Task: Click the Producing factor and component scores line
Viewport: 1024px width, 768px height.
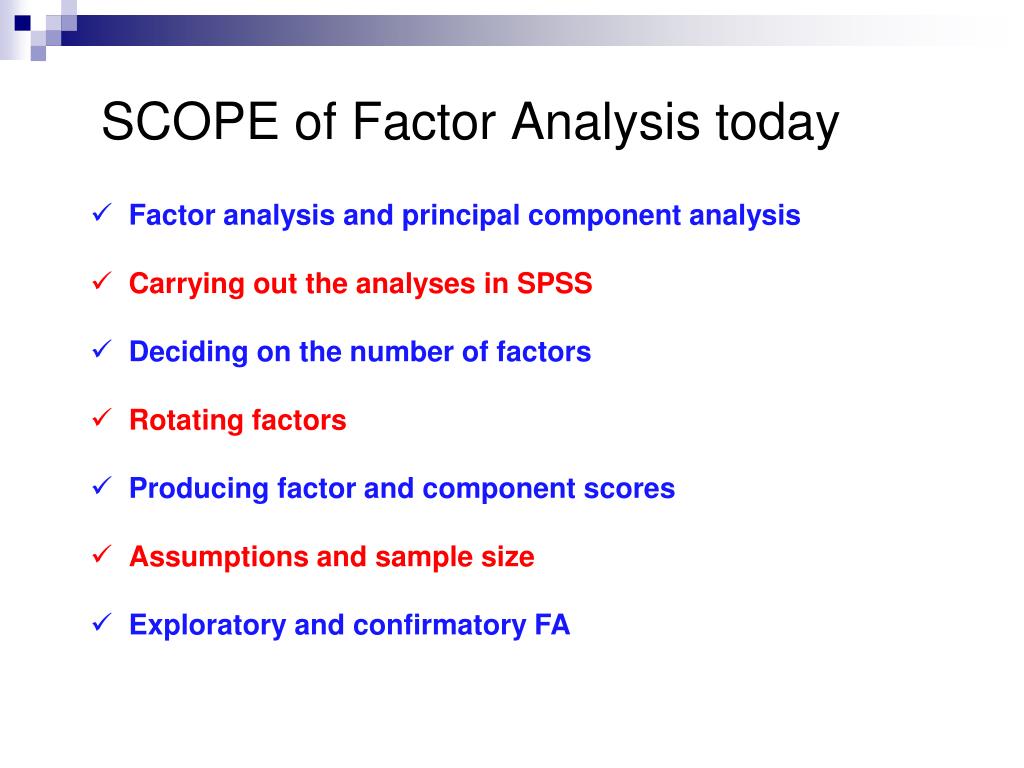Action: tap(402, 488)
